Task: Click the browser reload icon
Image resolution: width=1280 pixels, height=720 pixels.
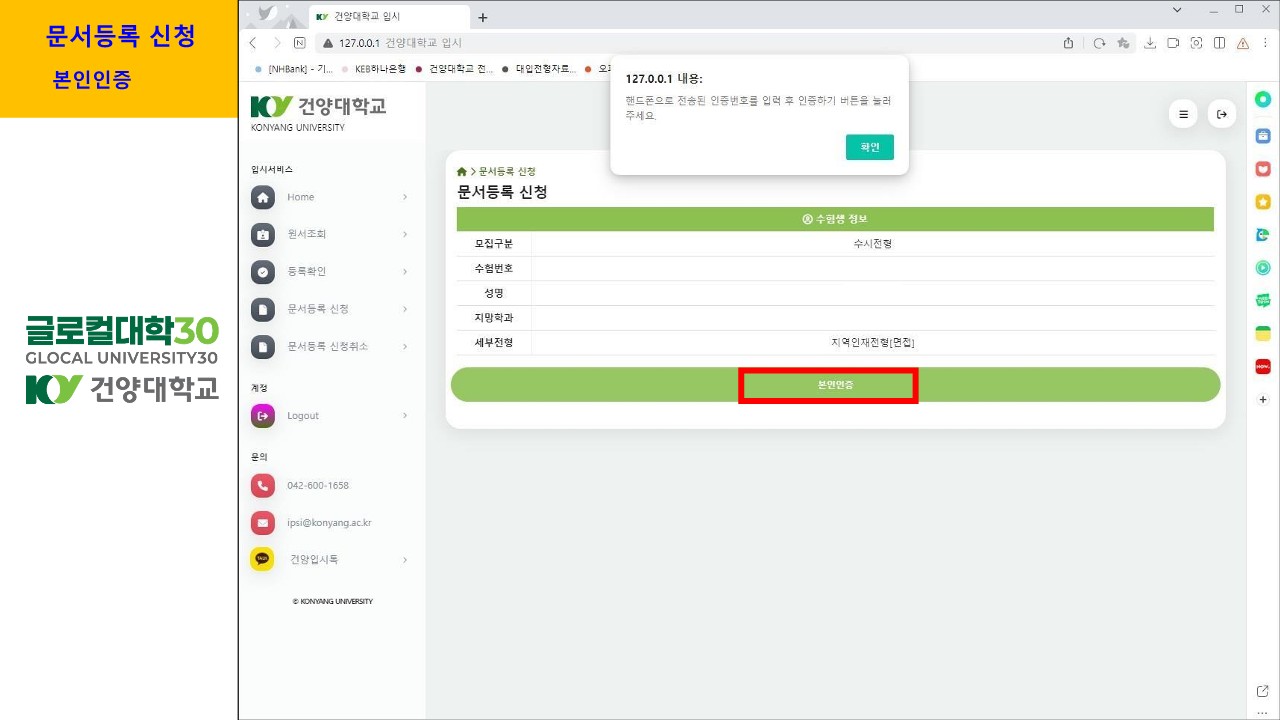Action: point(1099,43)
